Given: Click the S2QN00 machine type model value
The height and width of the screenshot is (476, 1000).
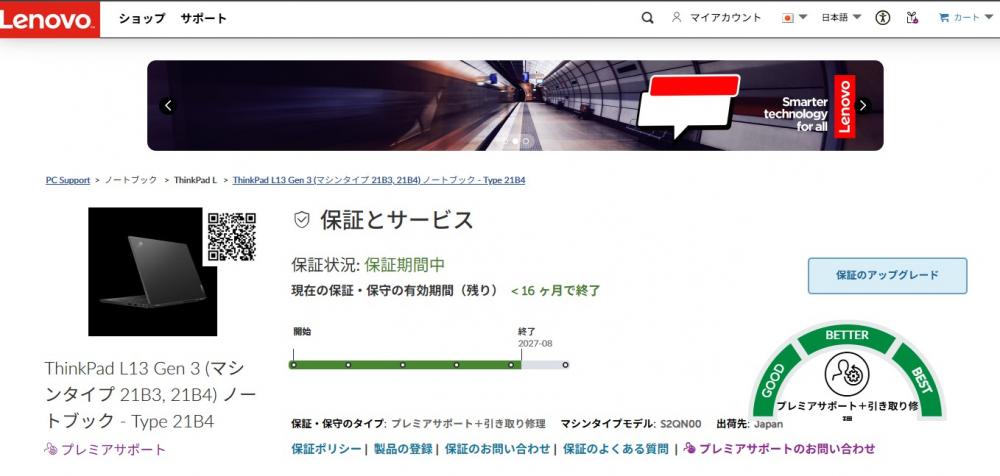Looking at the screenshot, I should (680, 424).
